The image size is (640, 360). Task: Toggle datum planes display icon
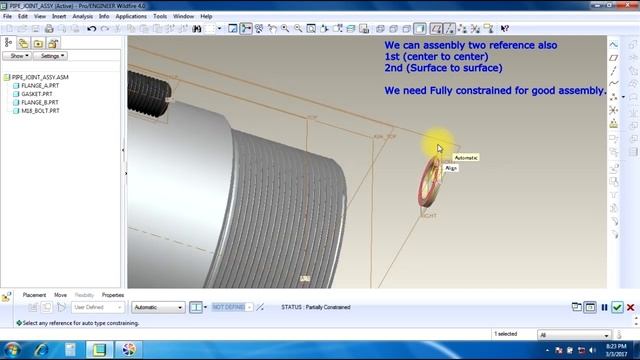[436, 29]
